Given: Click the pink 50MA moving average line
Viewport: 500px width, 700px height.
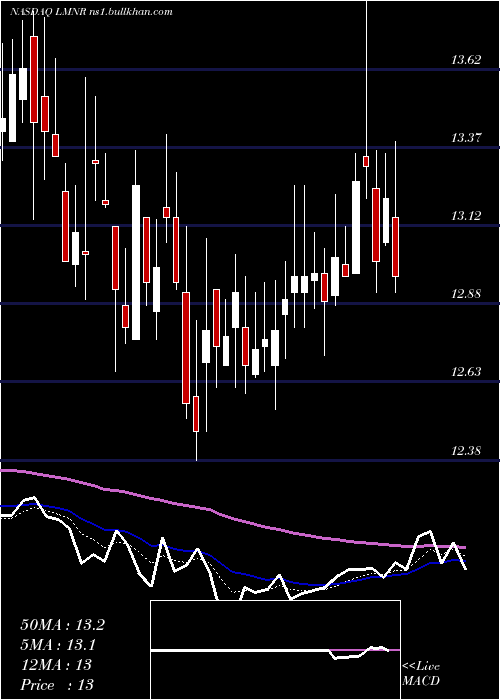Looking at the screenshot, I should (x=232, y=518).
